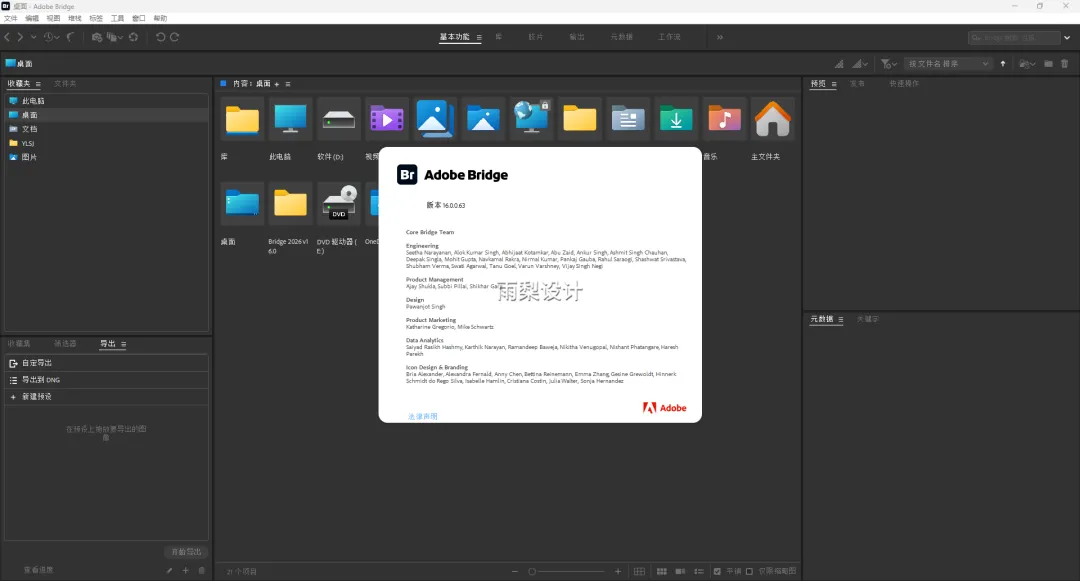Viewport: 1080px width, 581px height.
Task: Add new content tab plus icon
Action: click(x=277, y=84)
